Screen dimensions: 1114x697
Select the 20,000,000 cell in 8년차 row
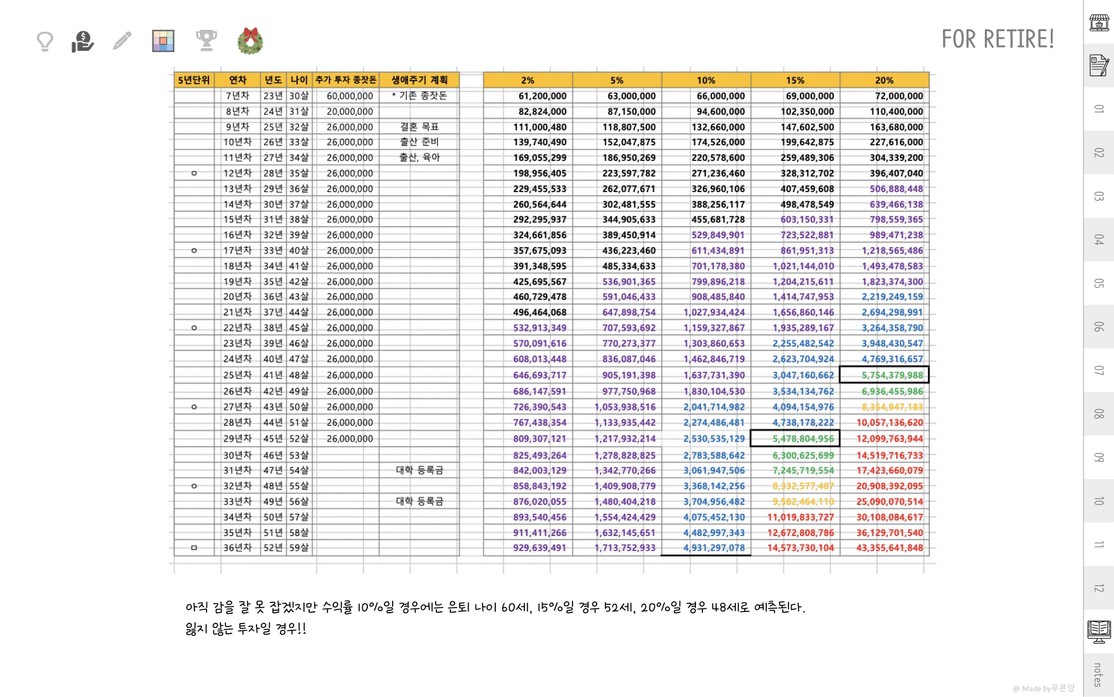click(x=346, y=112)
